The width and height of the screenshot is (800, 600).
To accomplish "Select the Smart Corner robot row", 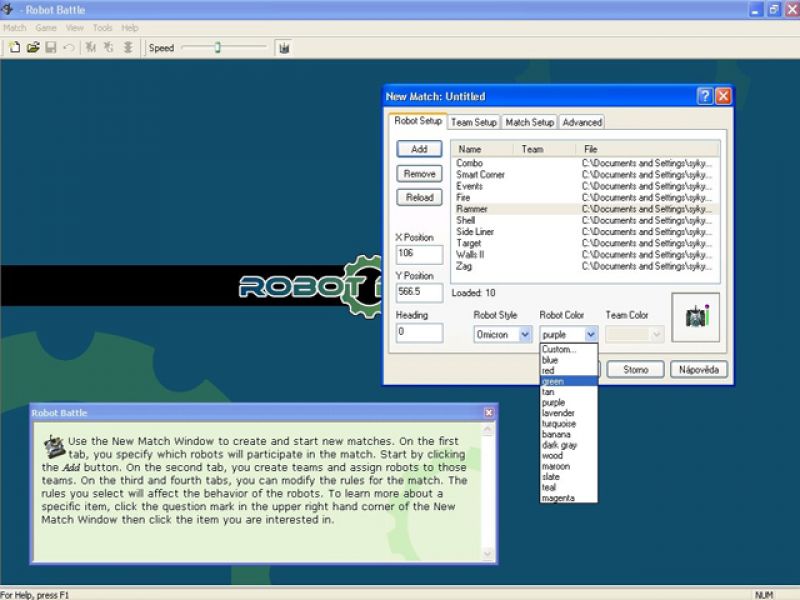I will (x=585, y=174).
